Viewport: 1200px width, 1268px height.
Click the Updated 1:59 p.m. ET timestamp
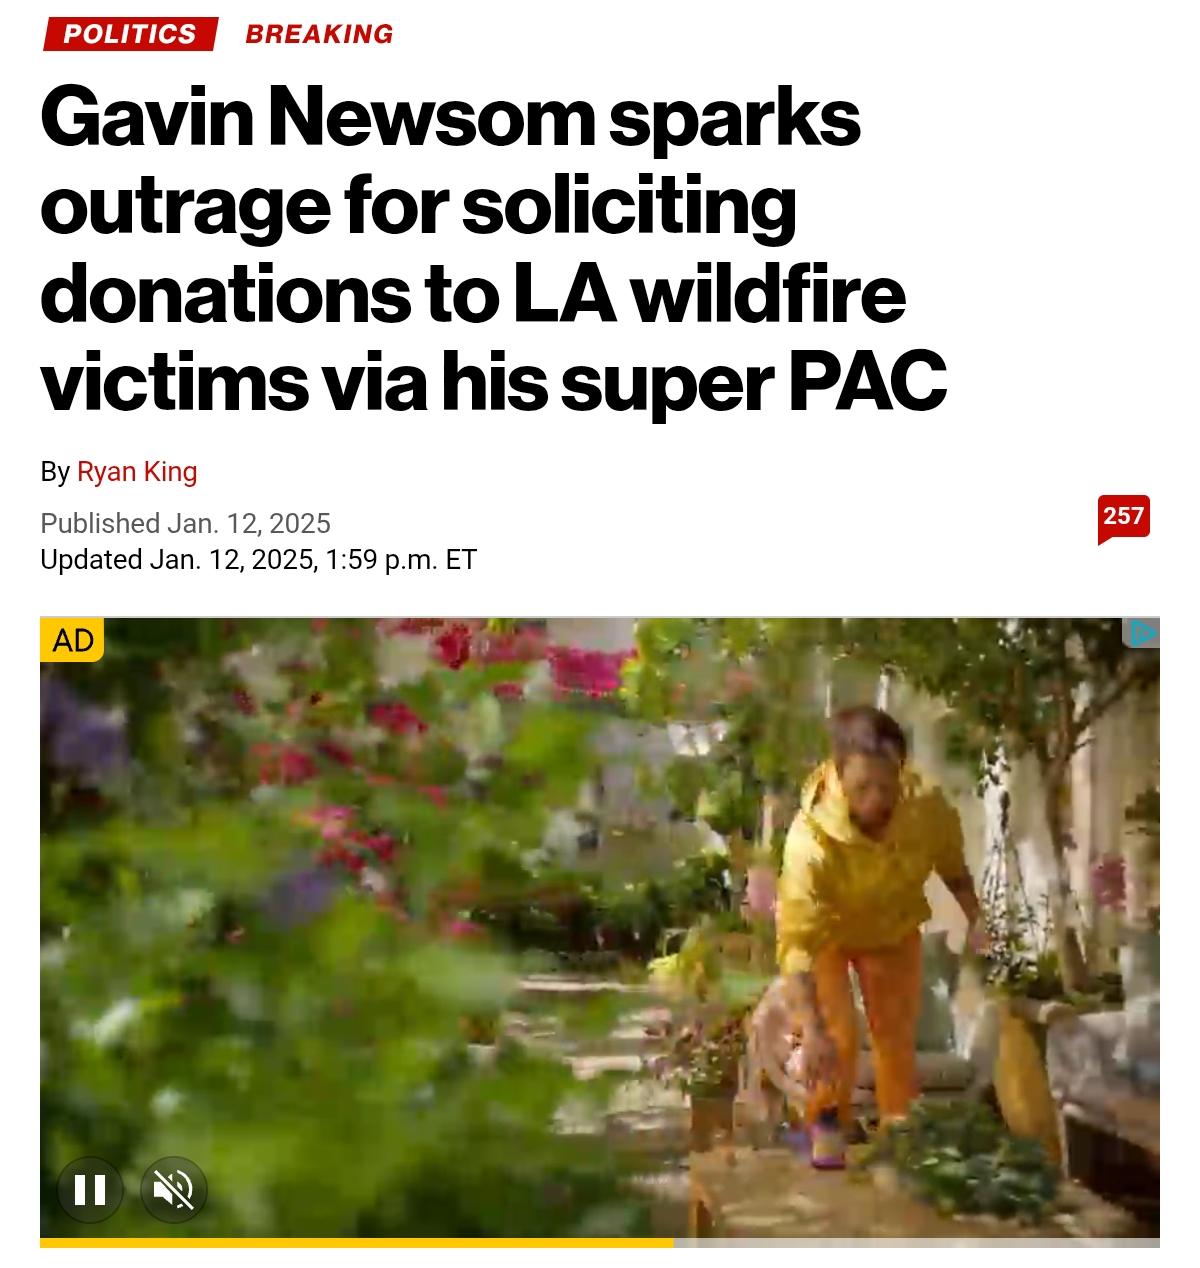coord(259,560)
